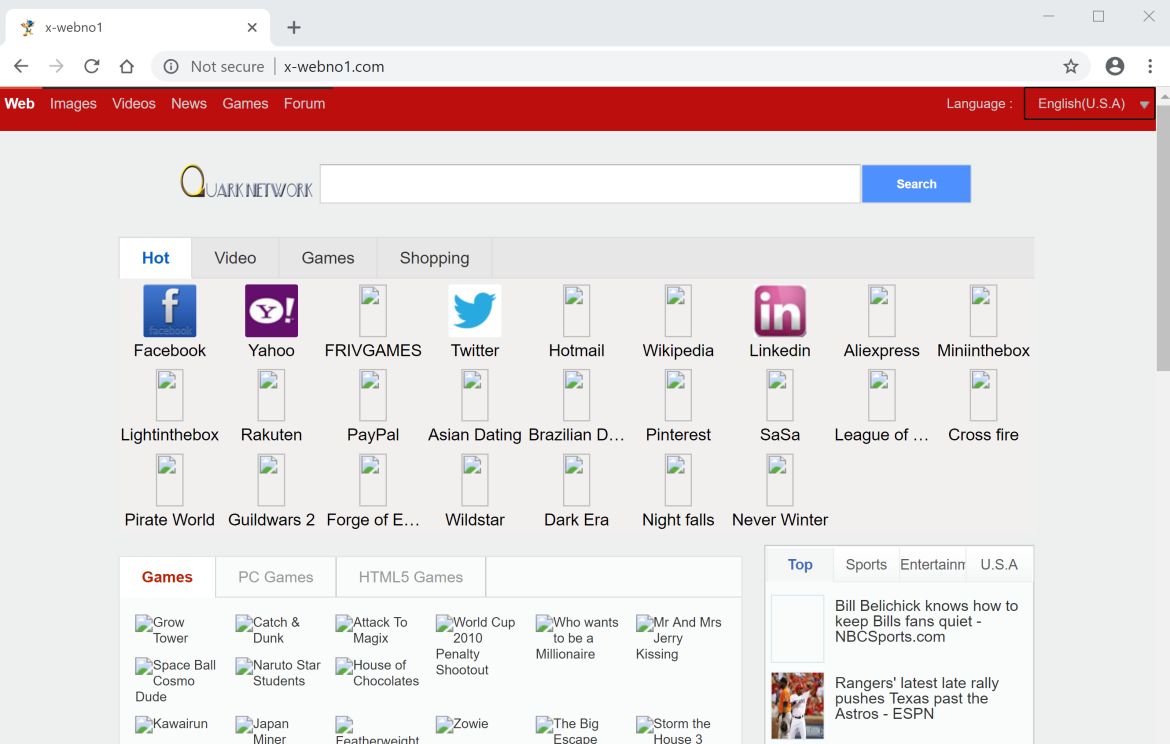Switch to the Shopping tab
The width and height of the screenshot is (1170, 744).
click(434, 258)
